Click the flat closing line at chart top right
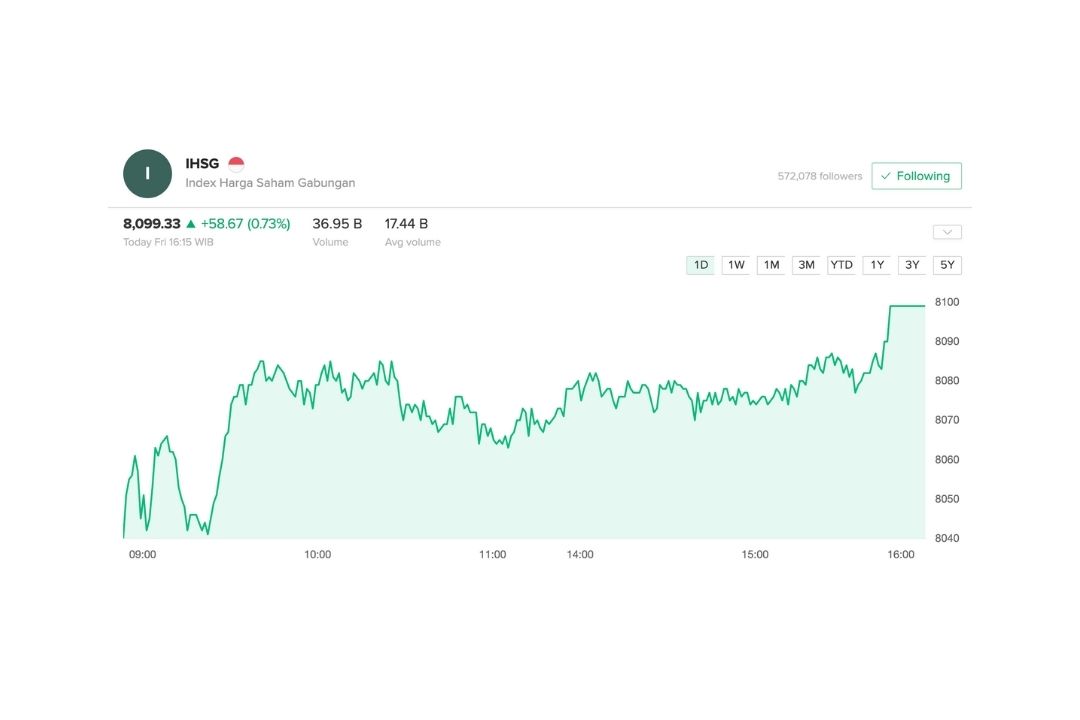This screenshot has height=720, width=1080. (x=908, y=306)
